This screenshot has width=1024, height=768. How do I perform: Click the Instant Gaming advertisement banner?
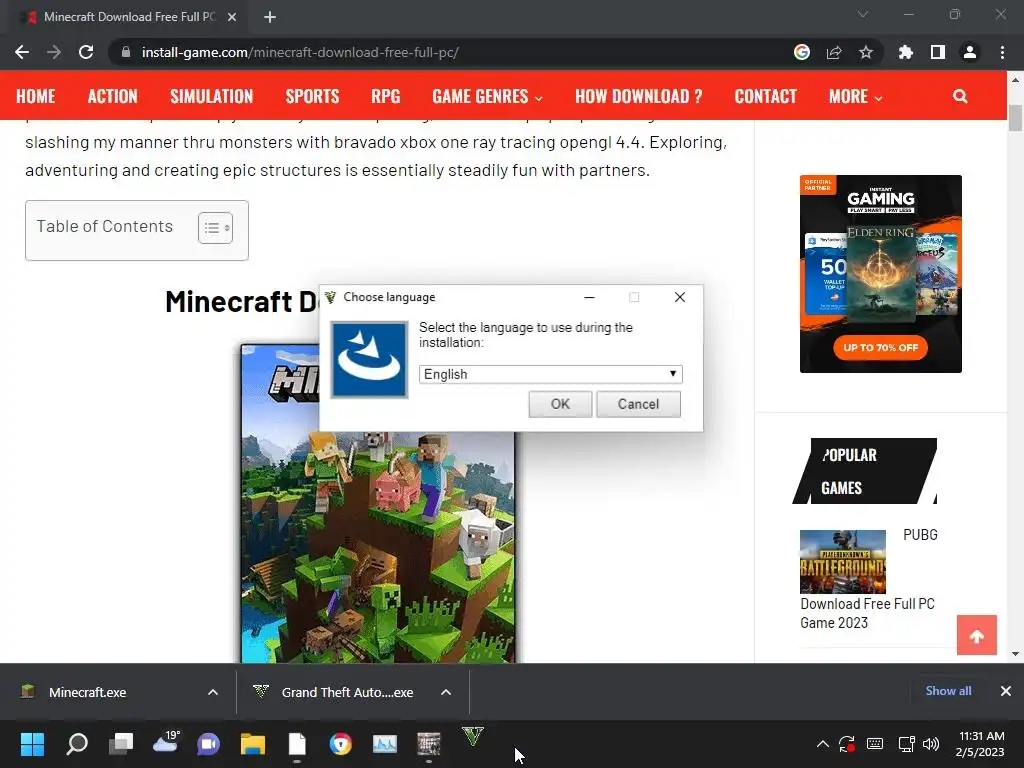coord(881,274)
